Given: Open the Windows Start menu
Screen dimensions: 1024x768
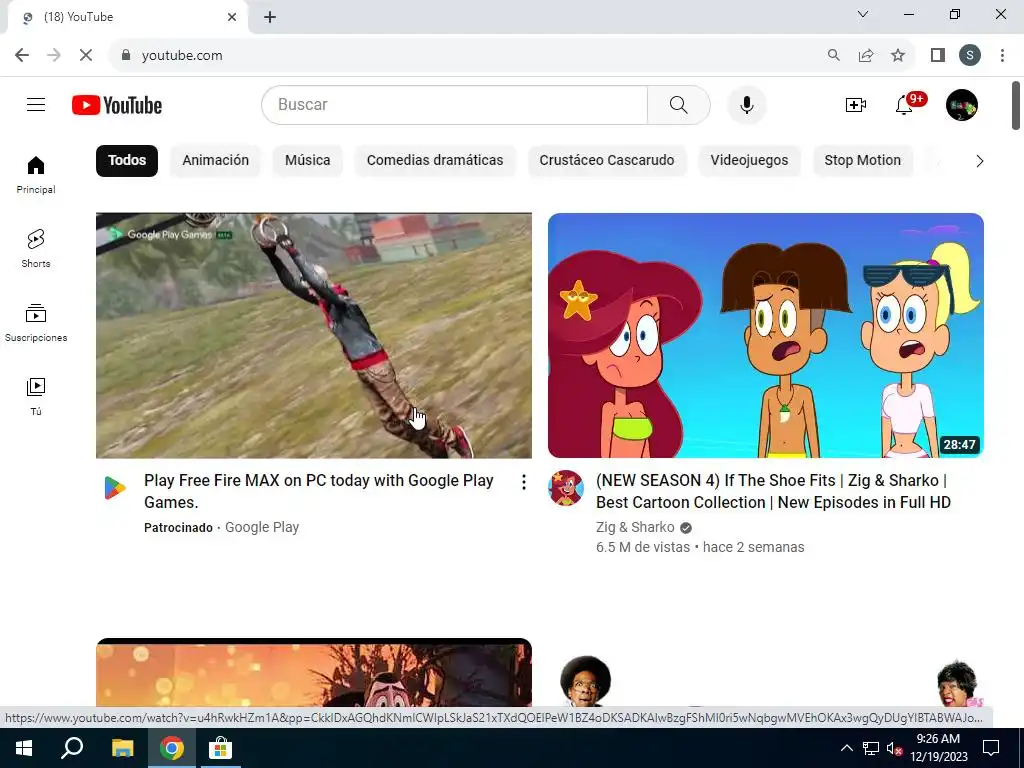Looking at the screenshot, I should [x=24, y=748].
